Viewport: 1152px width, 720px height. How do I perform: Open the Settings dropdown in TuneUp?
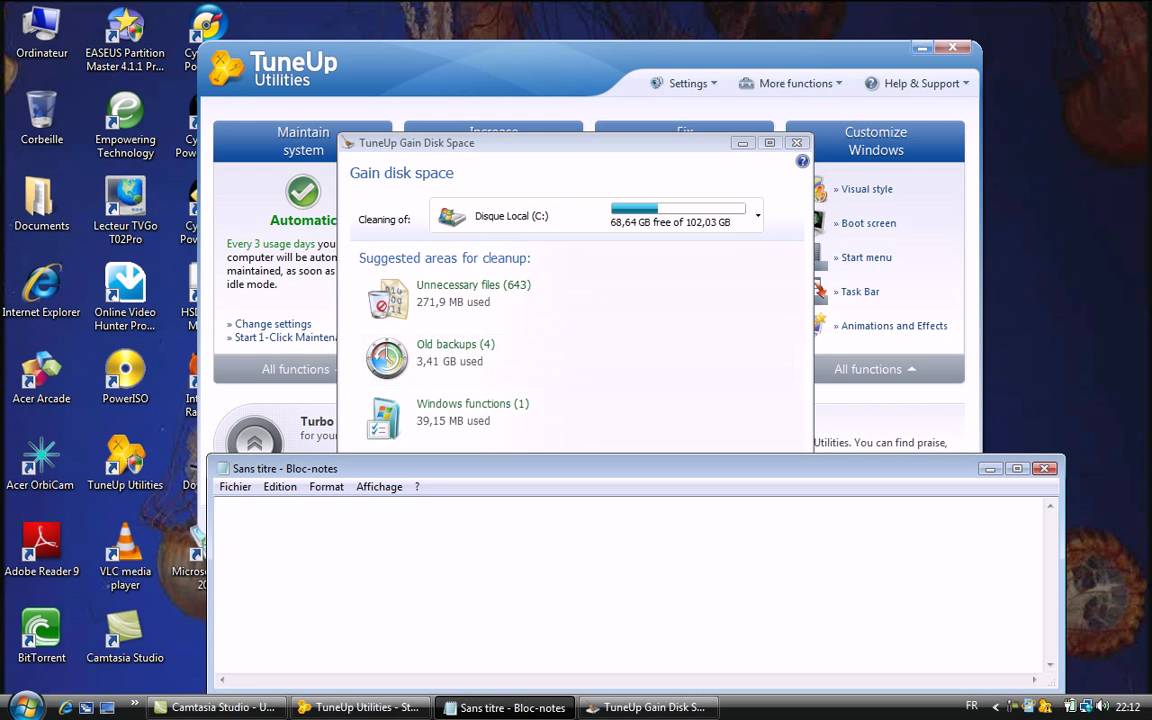pos(683,83)
